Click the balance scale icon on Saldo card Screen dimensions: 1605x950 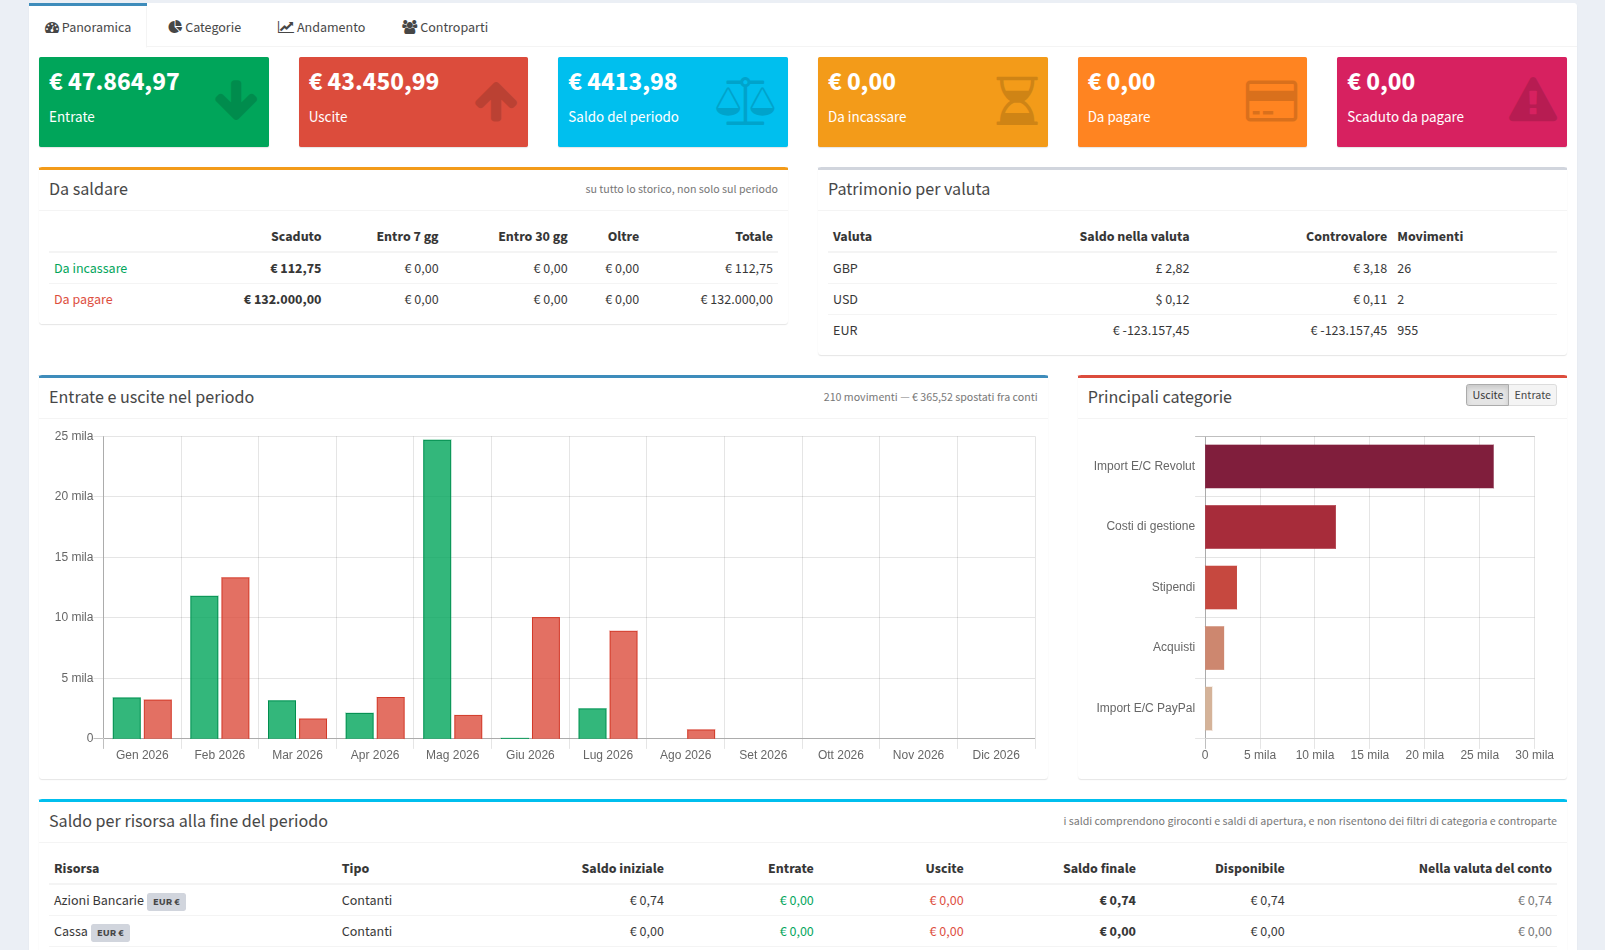745,101
